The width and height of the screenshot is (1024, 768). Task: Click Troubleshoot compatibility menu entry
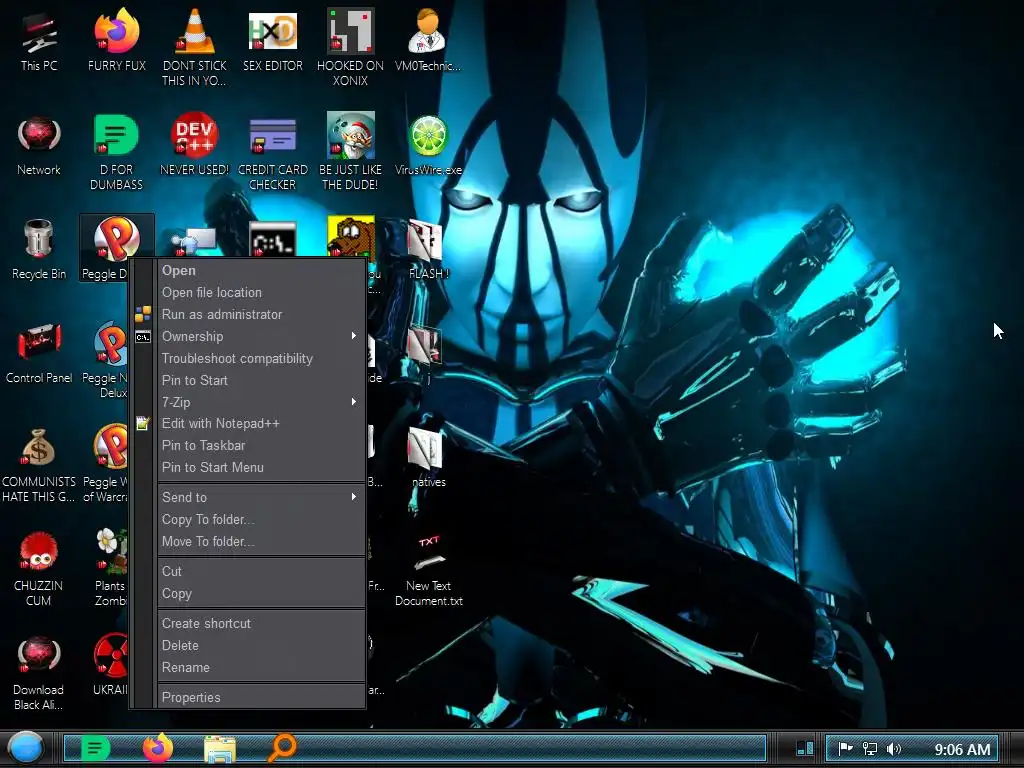click(261, 359)
